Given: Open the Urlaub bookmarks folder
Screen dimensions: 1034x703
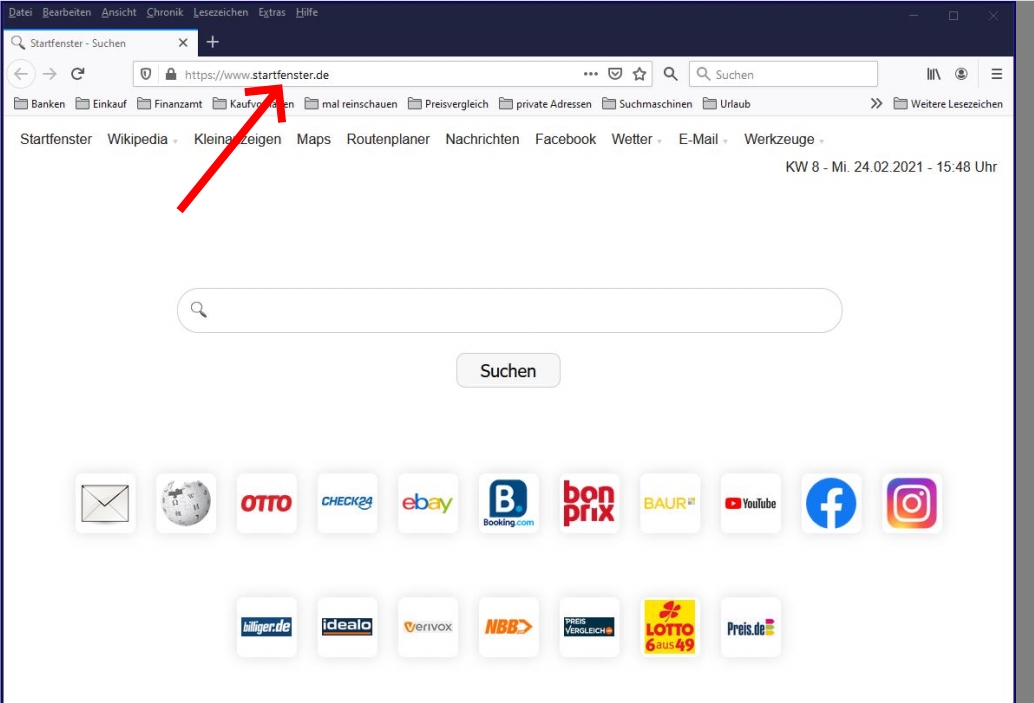Looking at the screenshot, I should pyautogui.click(x=727, y=104).
